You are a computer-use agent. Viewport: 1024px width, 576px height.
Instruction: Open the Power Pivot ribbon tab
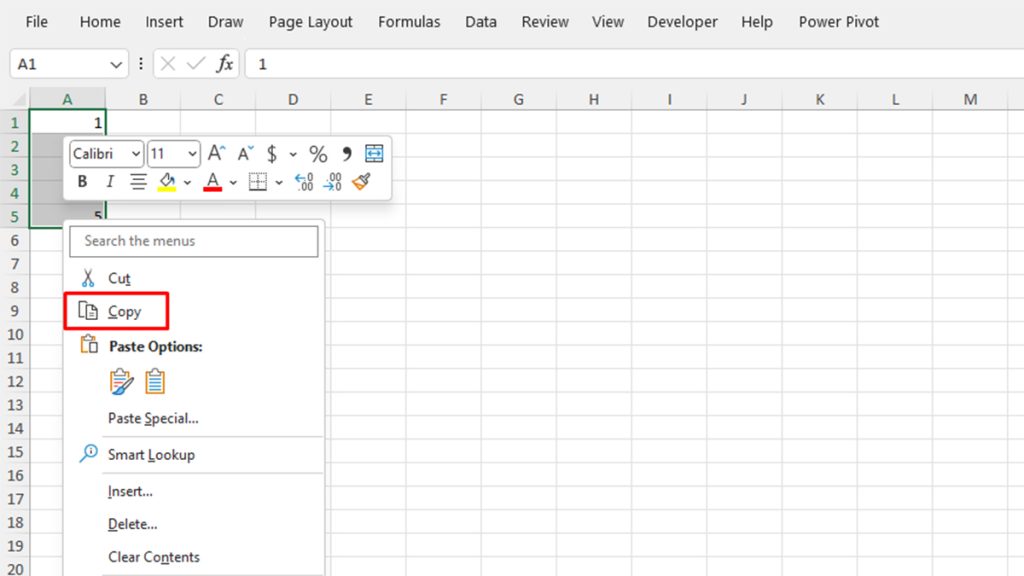pos(838,21)
